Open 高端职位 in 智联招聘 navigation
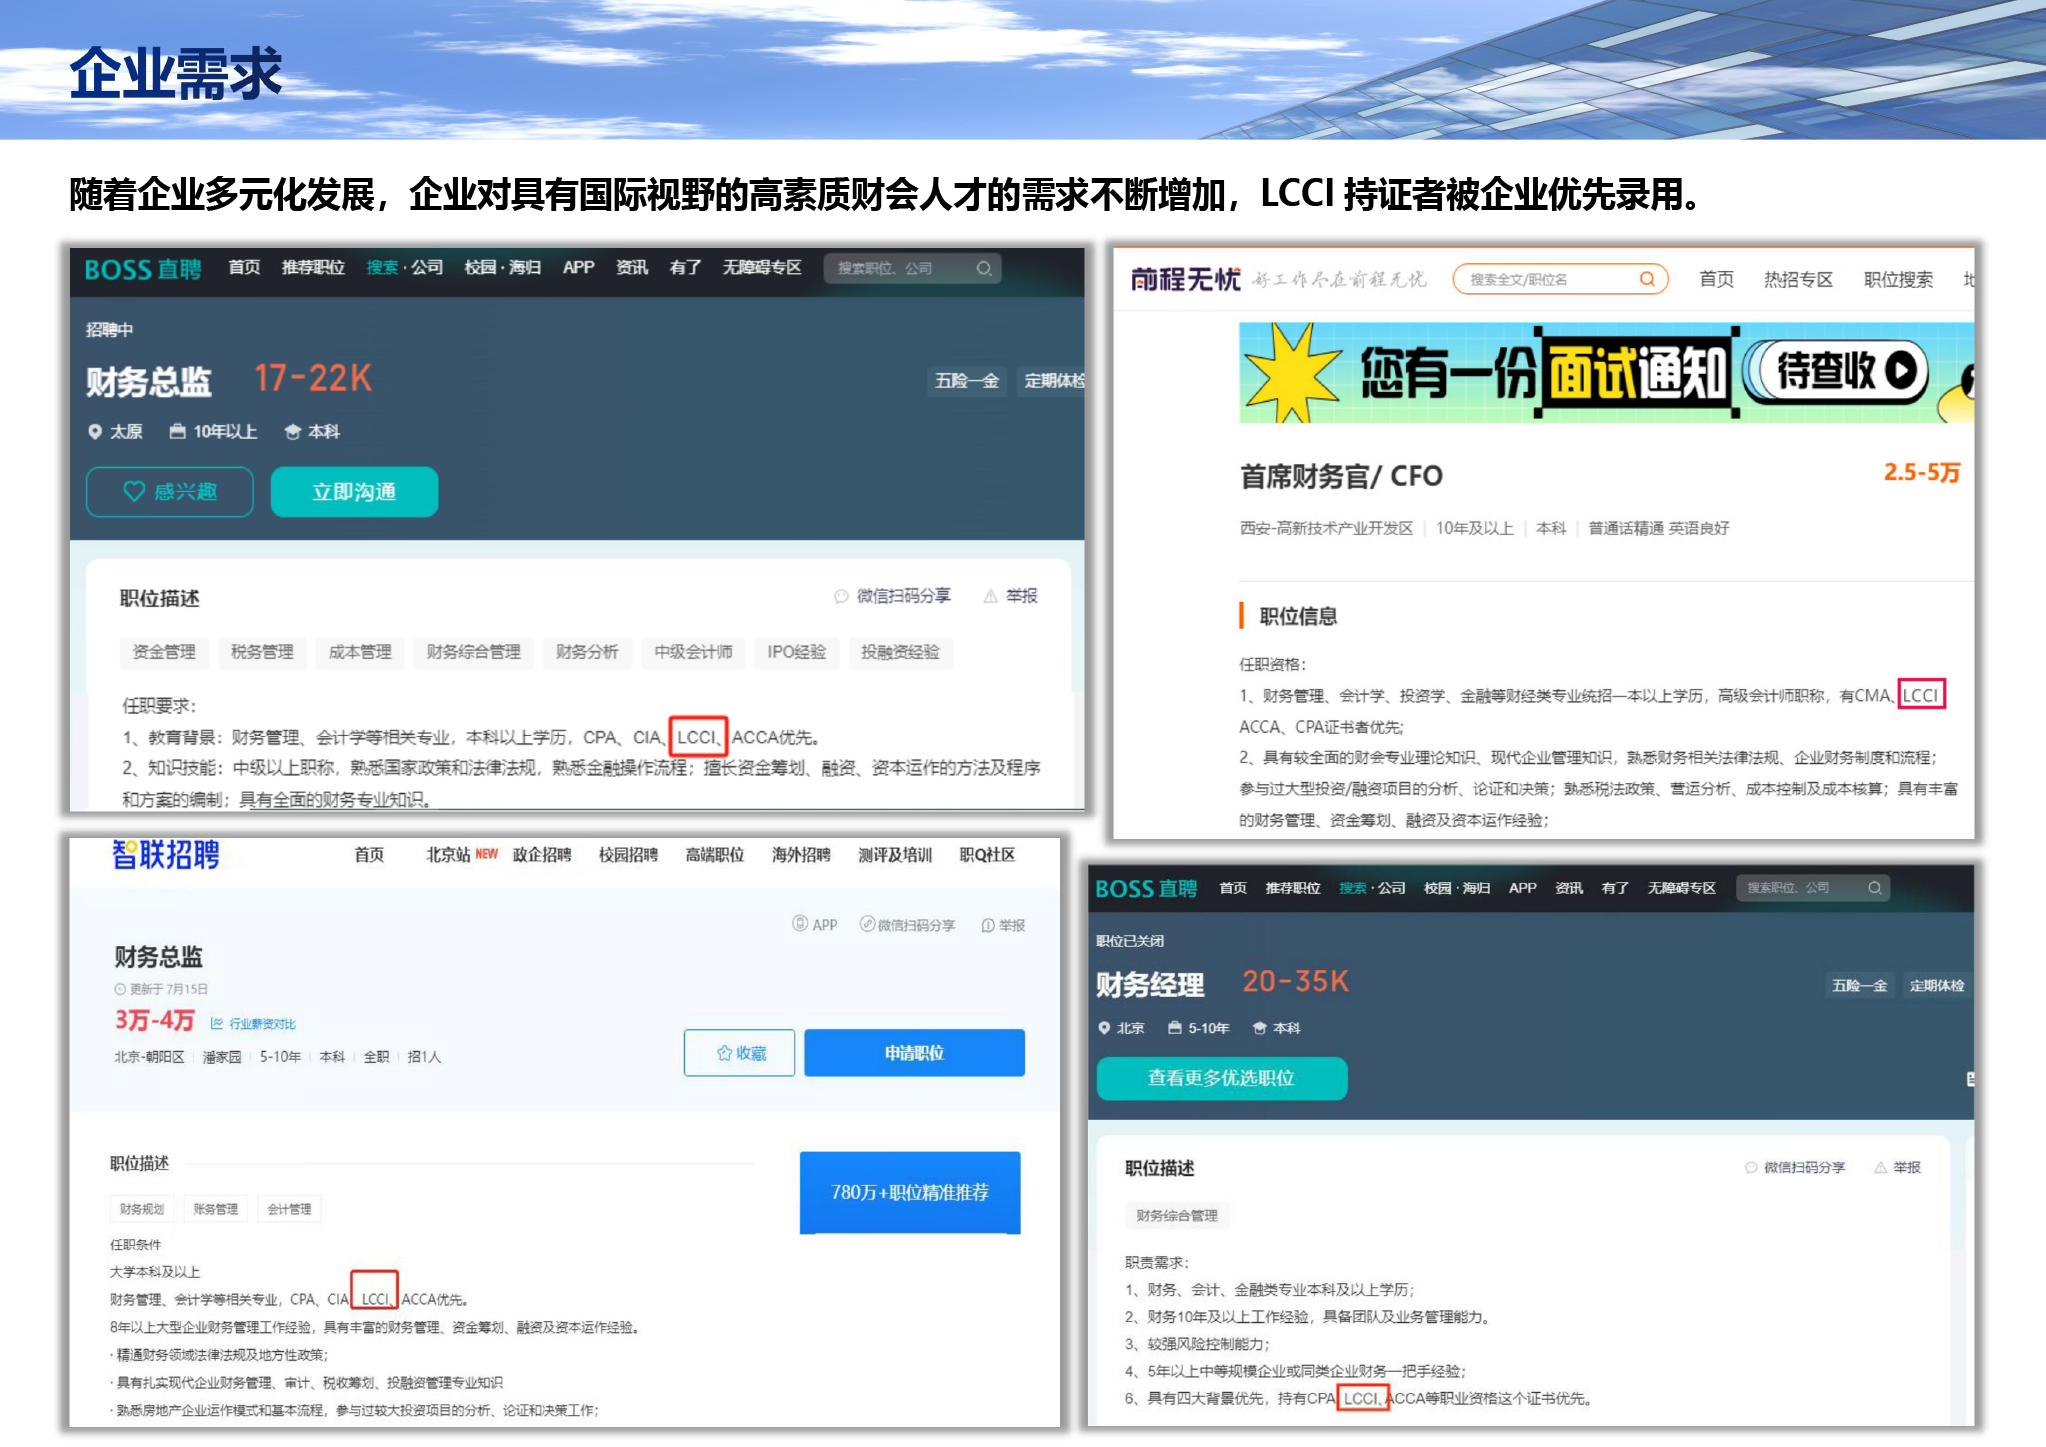This screenshot has width=2046, height=1447. (714, 855)
